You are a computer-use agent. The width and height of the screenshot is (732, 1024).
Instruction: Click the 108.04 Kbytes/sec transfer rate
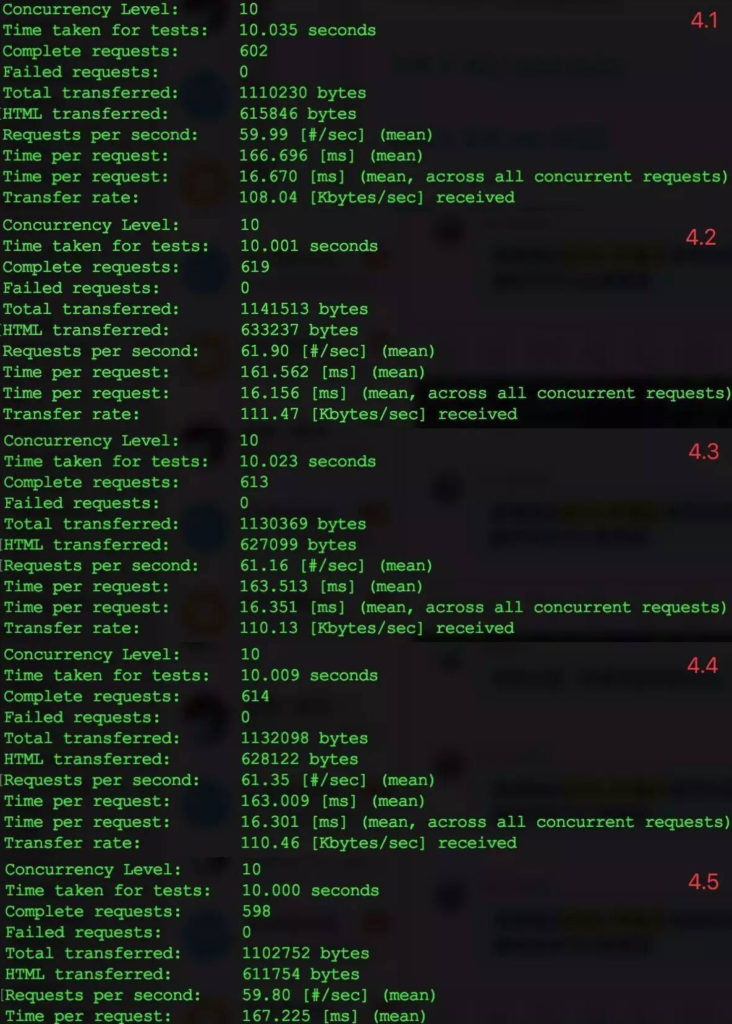click(377, 197)
